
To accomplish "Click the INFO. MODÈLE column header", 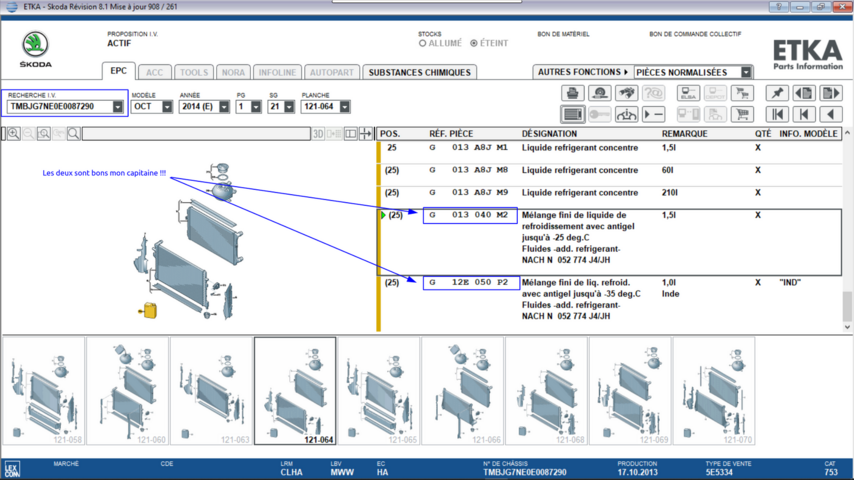I will [808, 133].
